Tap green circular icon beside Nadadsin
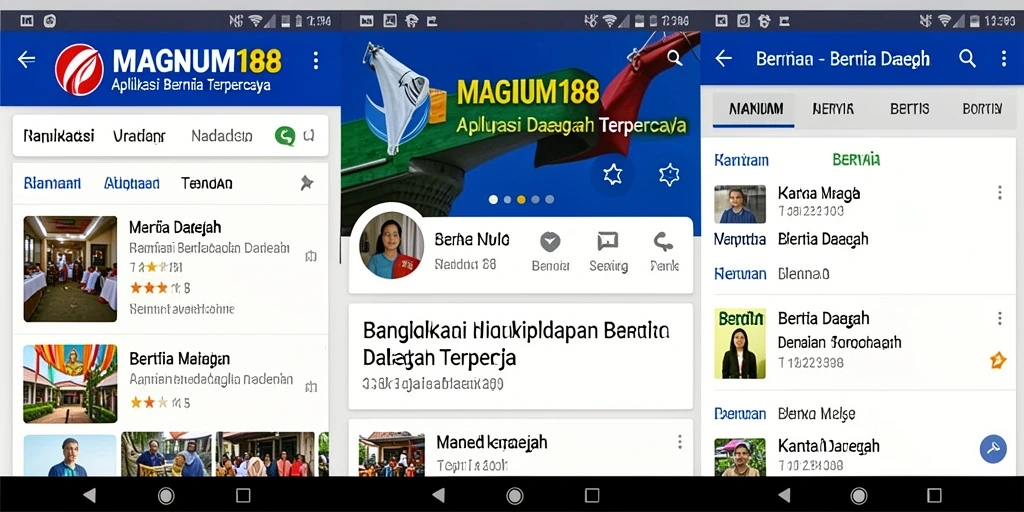The height and width of the screenshot is (512, 1024). 285,136
